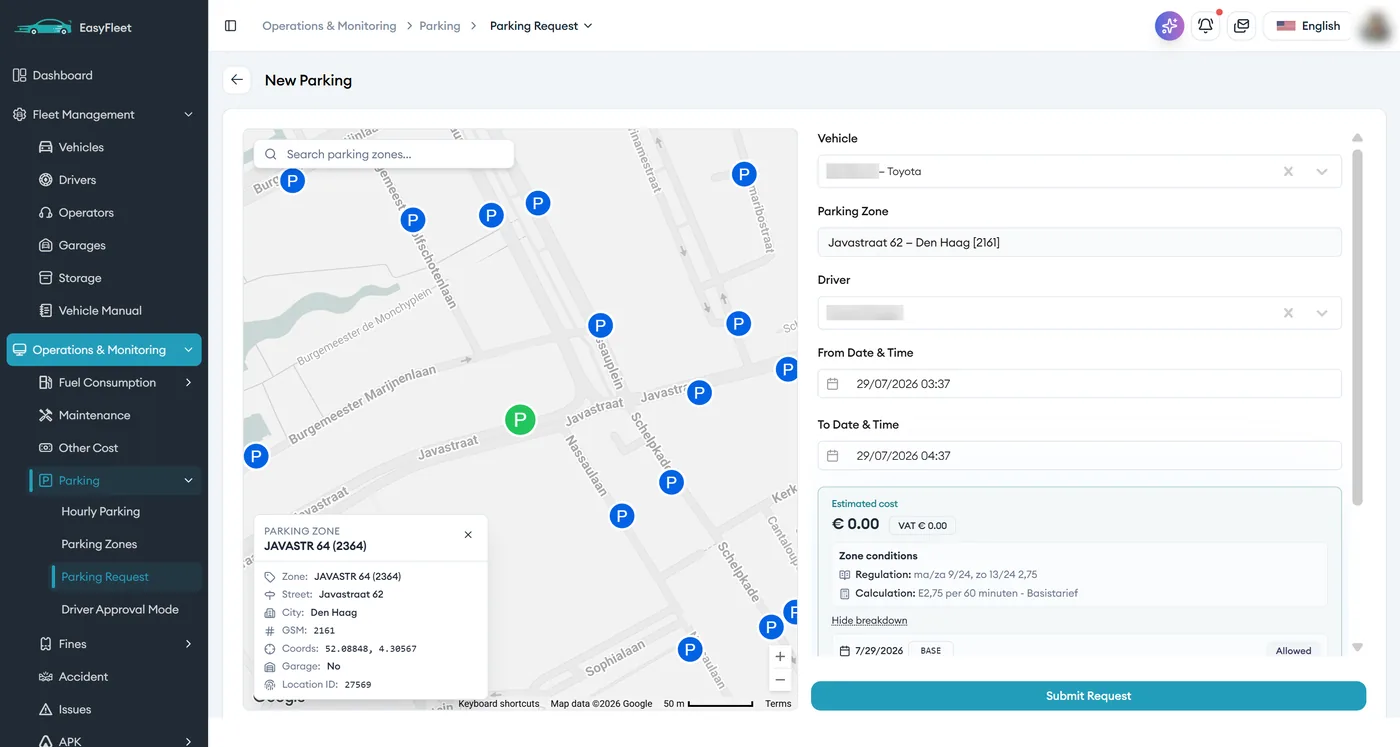Collapse Fleet Management section
This screenshot has width=1400, height=747.
point(189,115)
